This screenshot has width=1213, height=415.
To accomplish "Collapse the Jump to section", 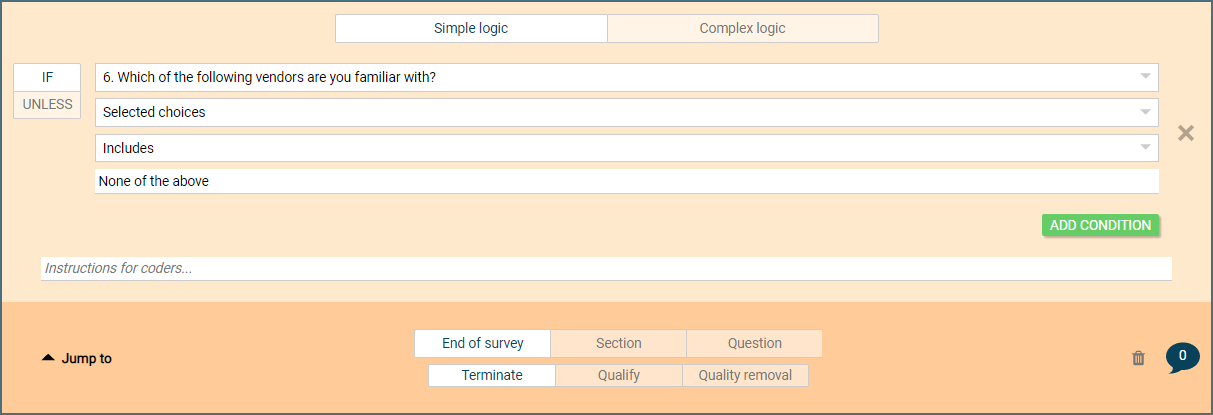I will click(77, 358).
